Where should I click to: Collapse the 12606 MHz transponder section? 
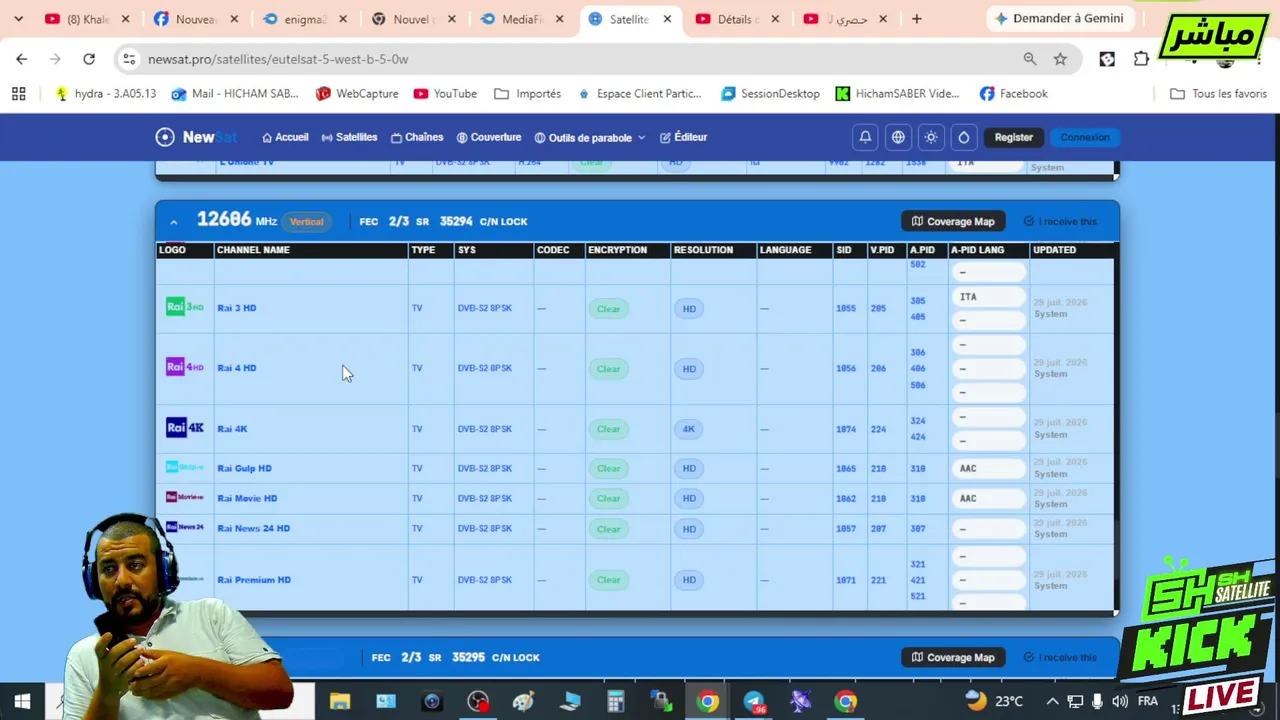point(173,221)
